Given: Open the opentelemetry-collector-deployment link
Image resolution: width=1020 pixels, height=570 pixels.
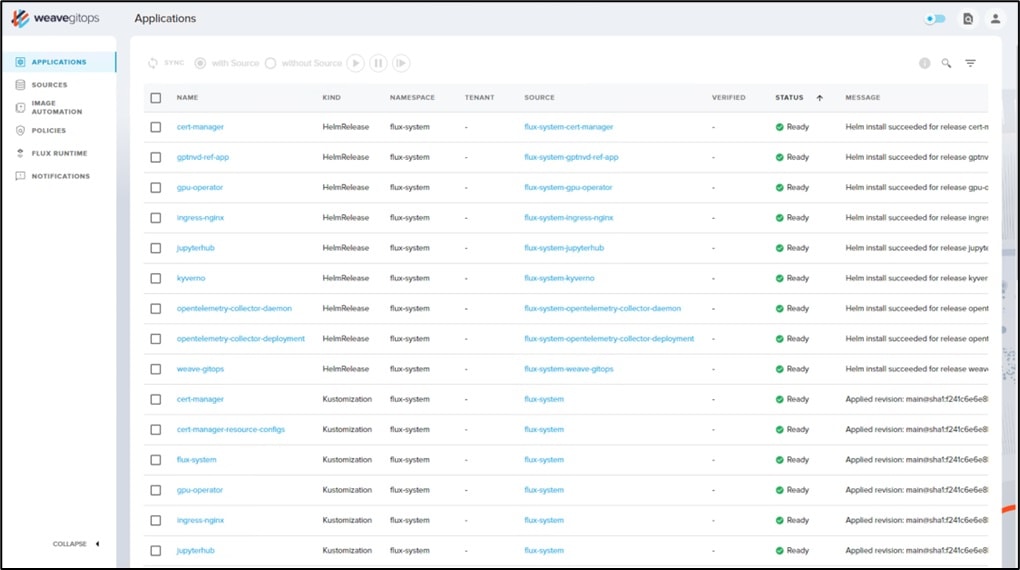Looking at the screenshot, I should click(x=241, y=338).
